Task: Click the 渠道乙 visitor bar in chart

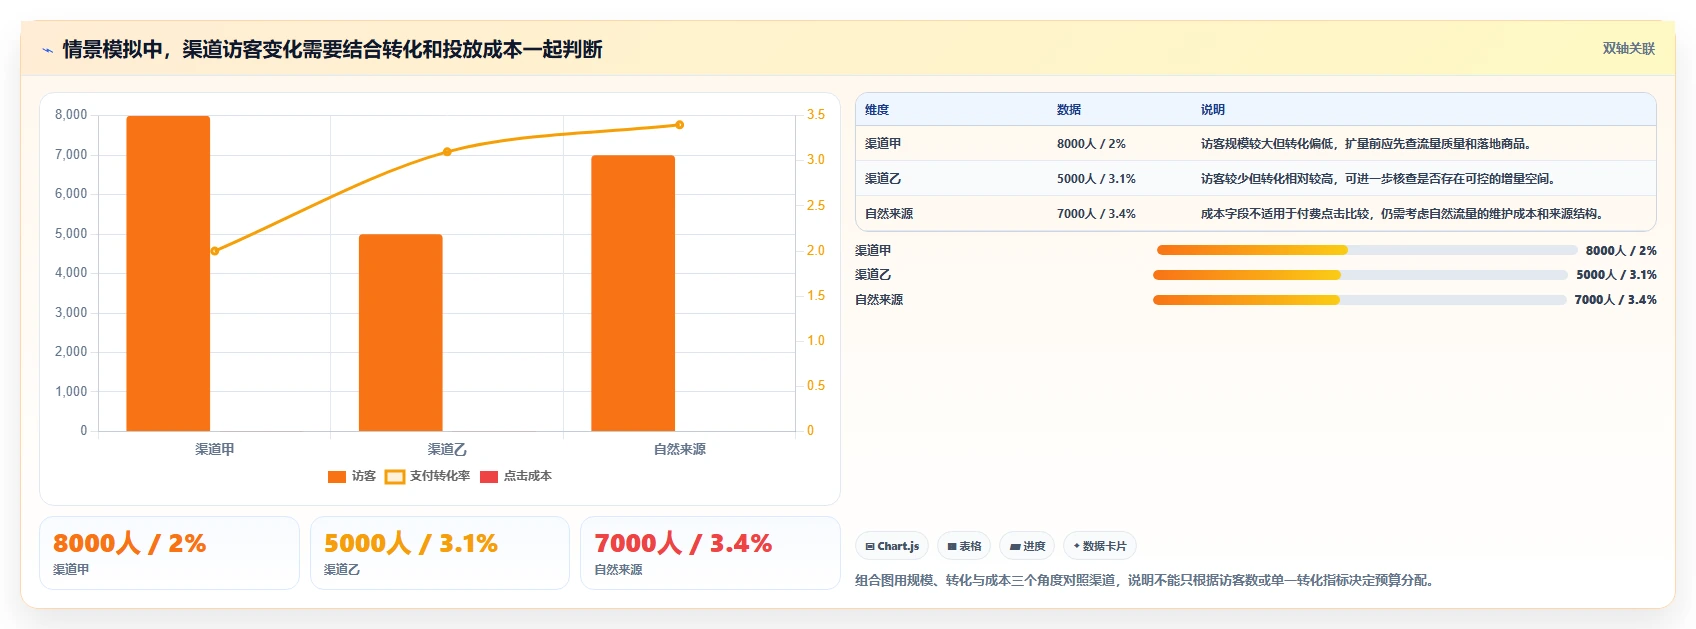Action: pyautogui.click(x=400, y=333)
